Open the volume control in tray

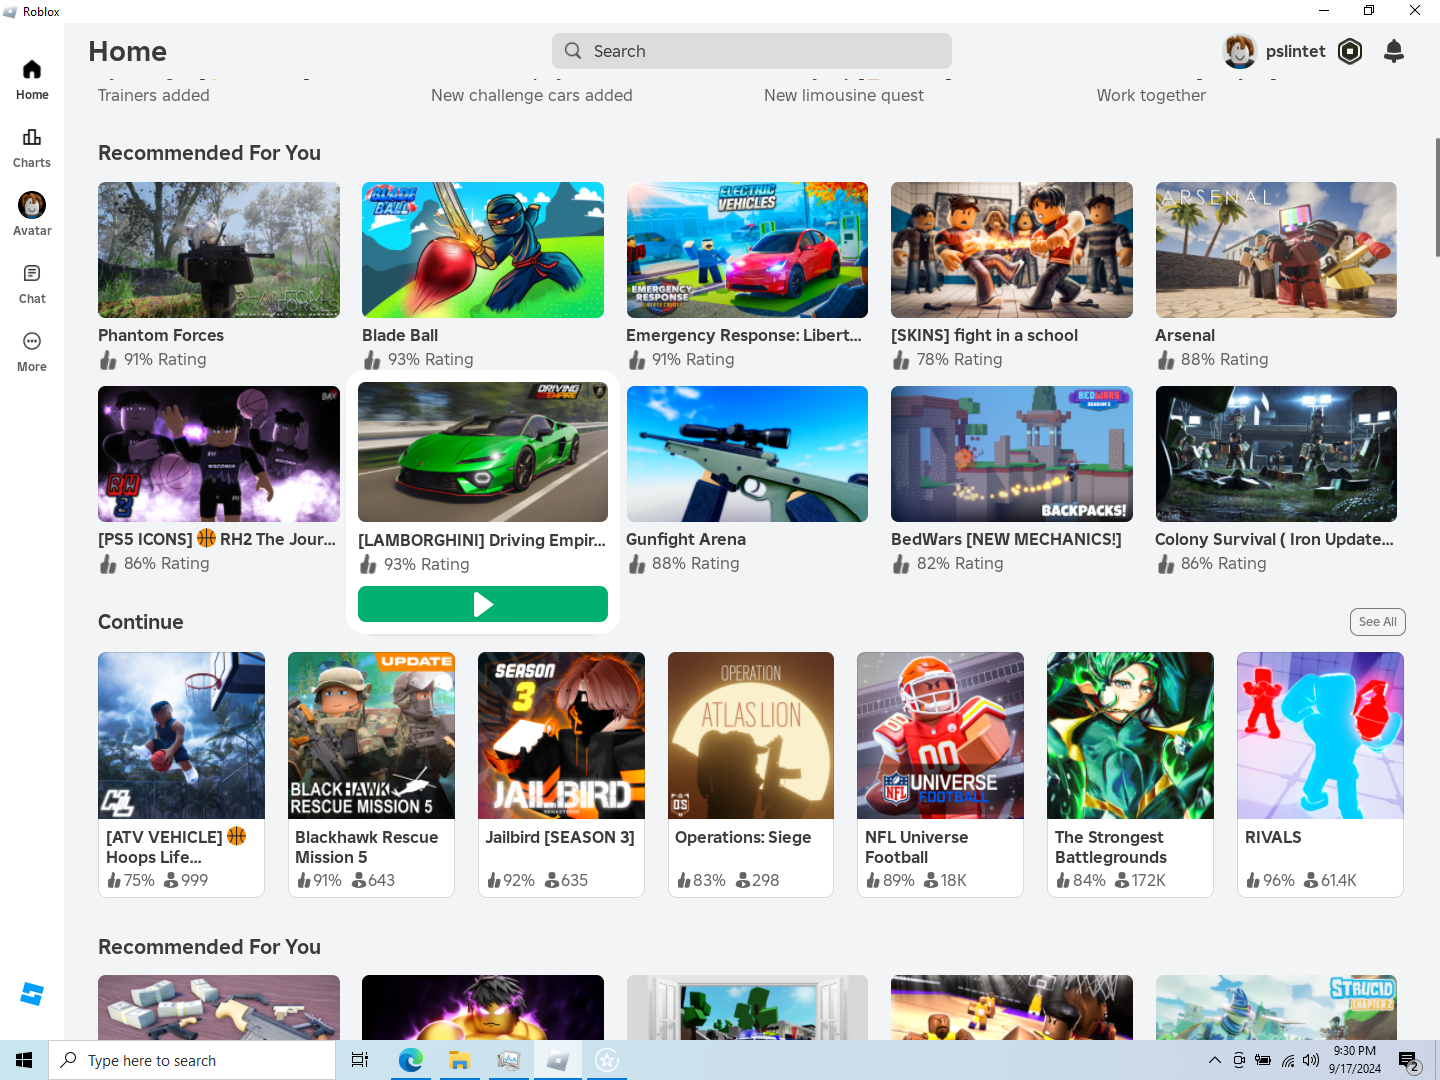point(1311,1060)
